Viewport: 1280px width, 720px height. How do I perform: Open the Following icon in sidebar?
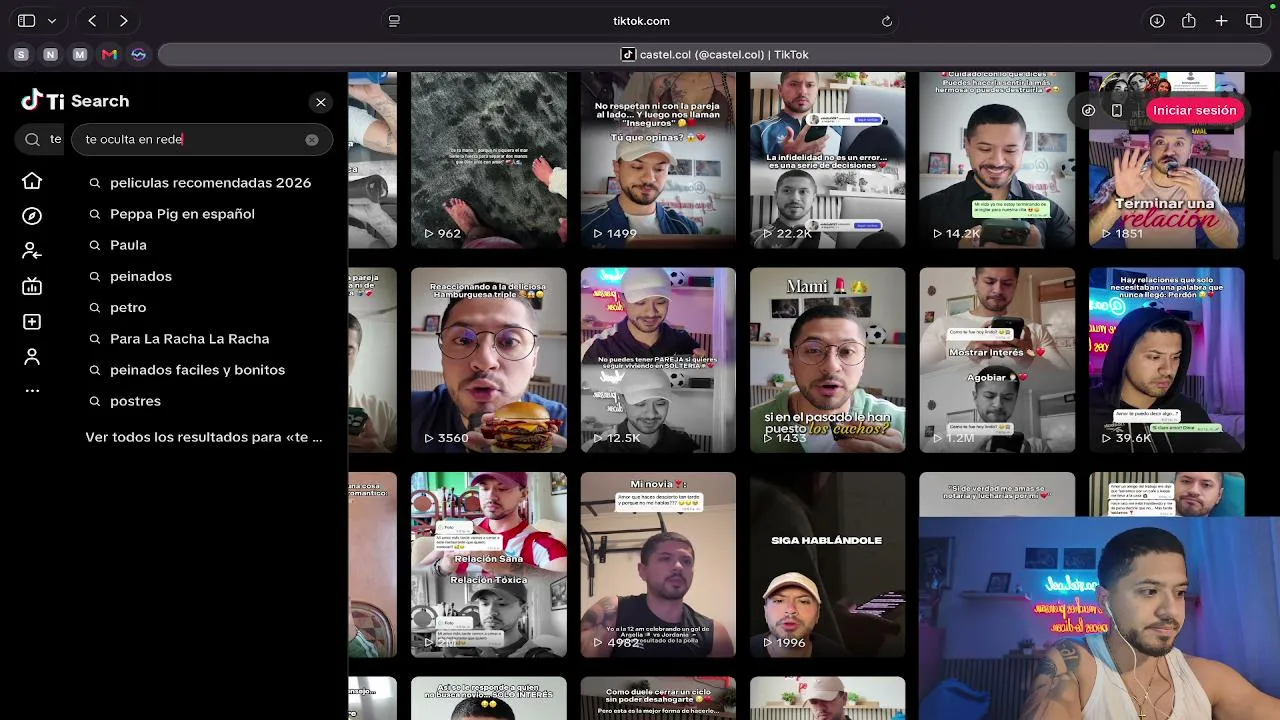tap(32, 251)
